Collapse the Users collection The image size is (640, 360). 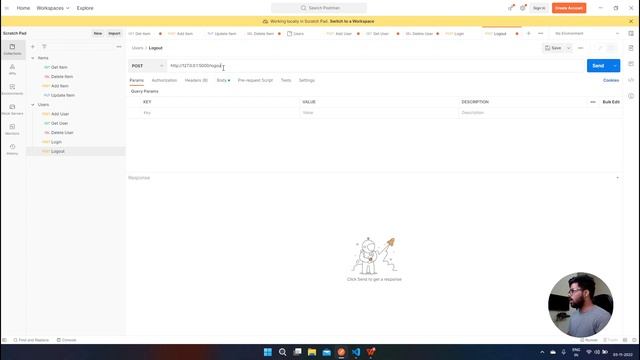point(33,105)
